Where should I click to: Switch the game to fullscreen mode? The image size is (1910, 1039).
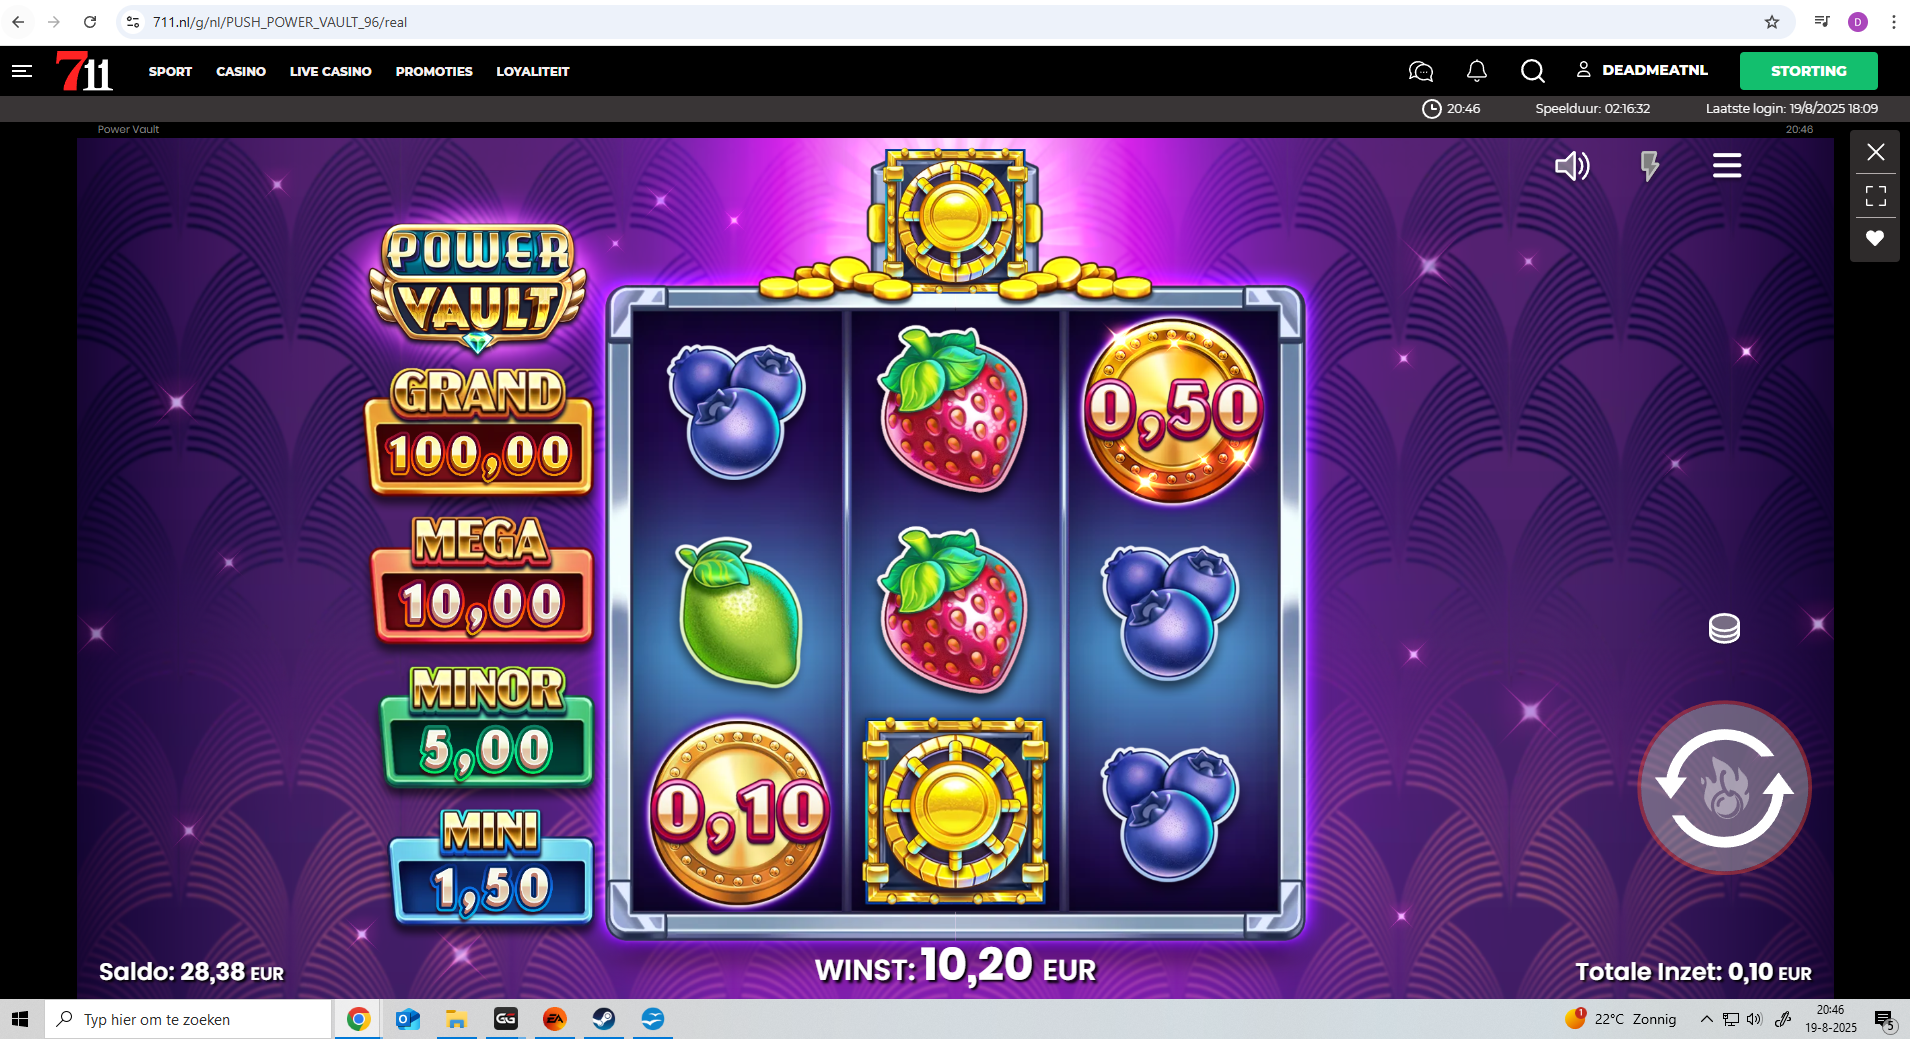[x=1875, y=195]
